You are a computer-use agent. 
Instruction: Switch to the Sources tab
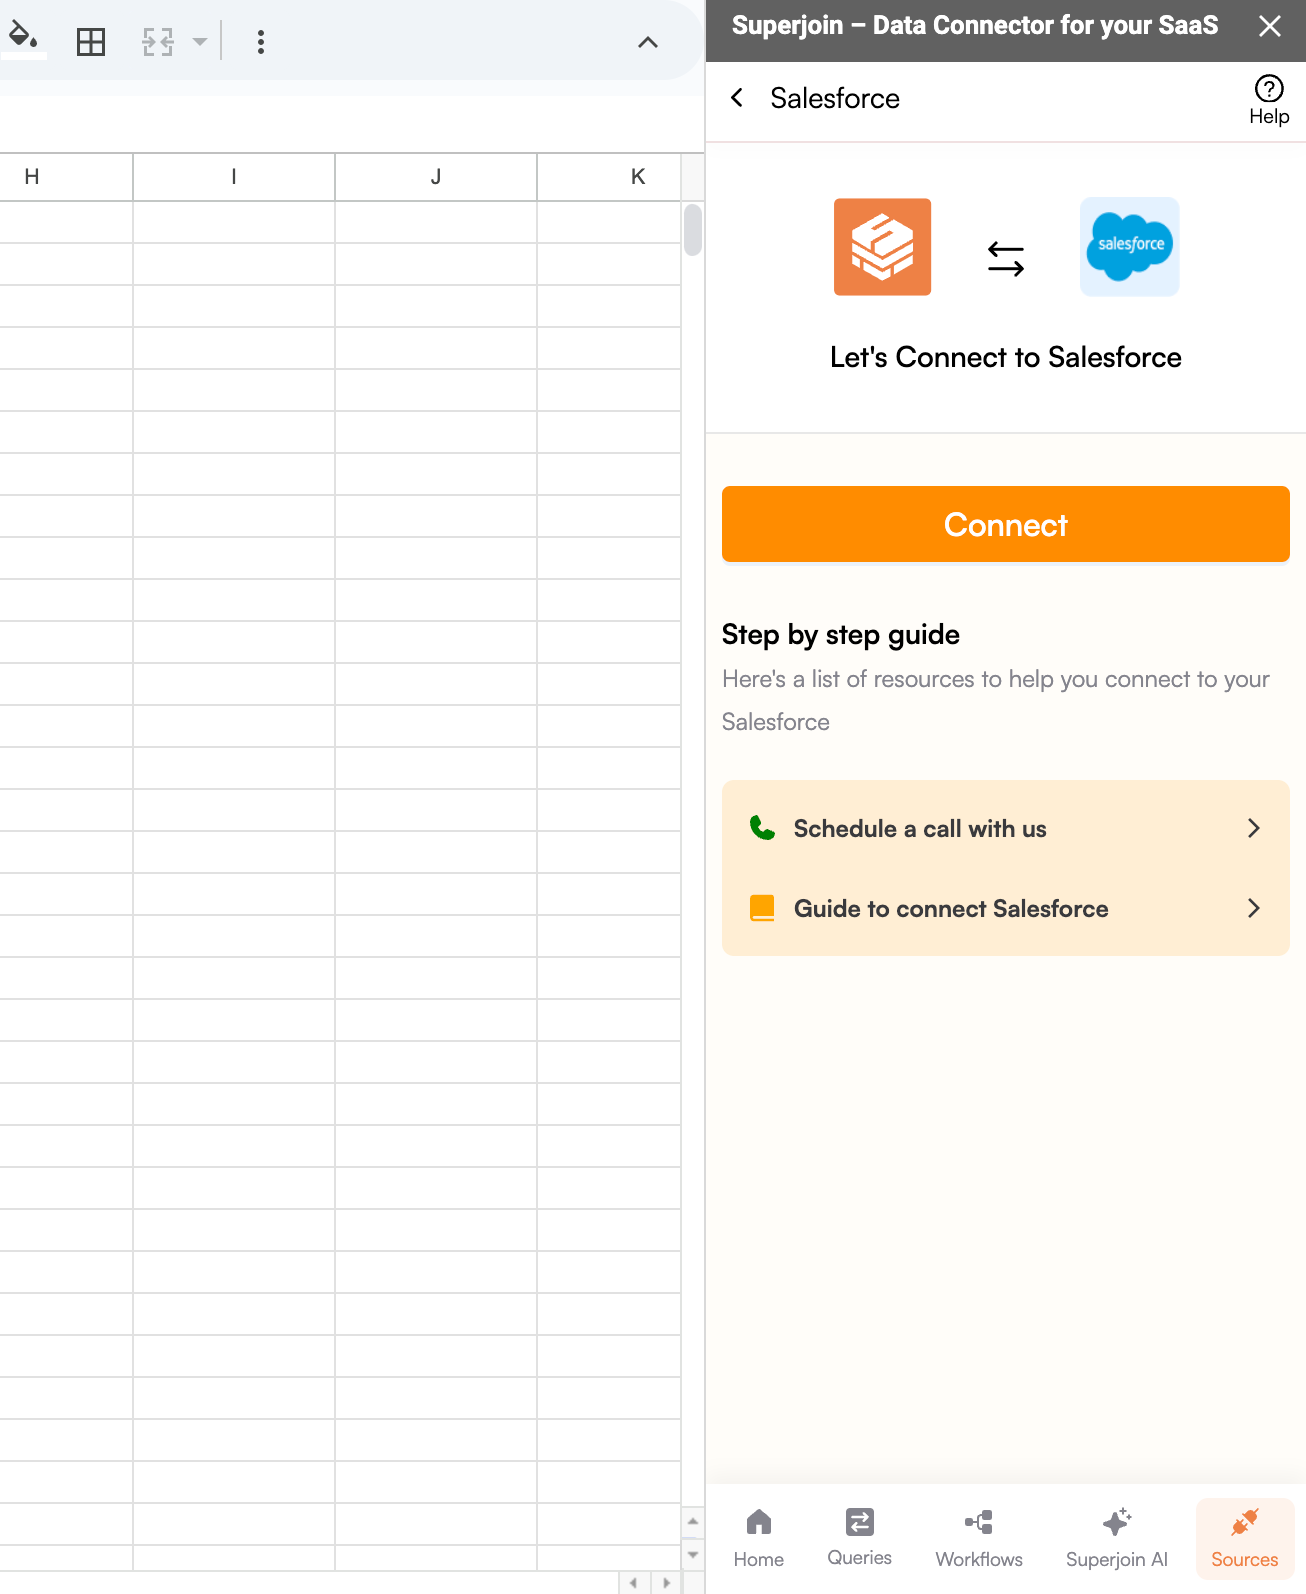tap(1245, 1538)
